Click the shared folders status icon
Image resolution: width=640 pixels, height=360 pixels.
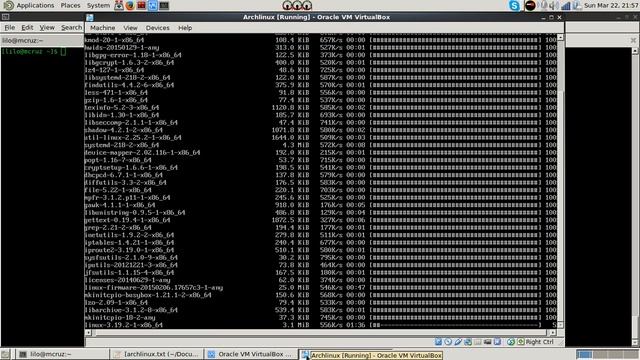click(x=477, y=342)
